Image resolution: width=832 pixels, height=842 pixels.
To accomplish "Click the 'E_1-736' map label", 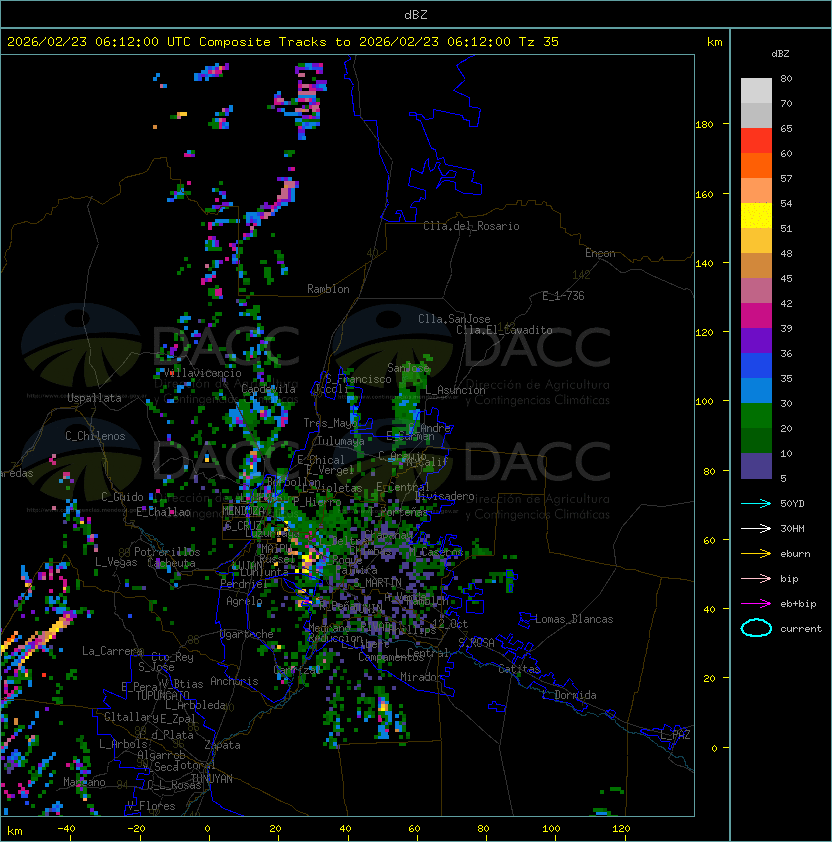I will (x=563, y=296).
